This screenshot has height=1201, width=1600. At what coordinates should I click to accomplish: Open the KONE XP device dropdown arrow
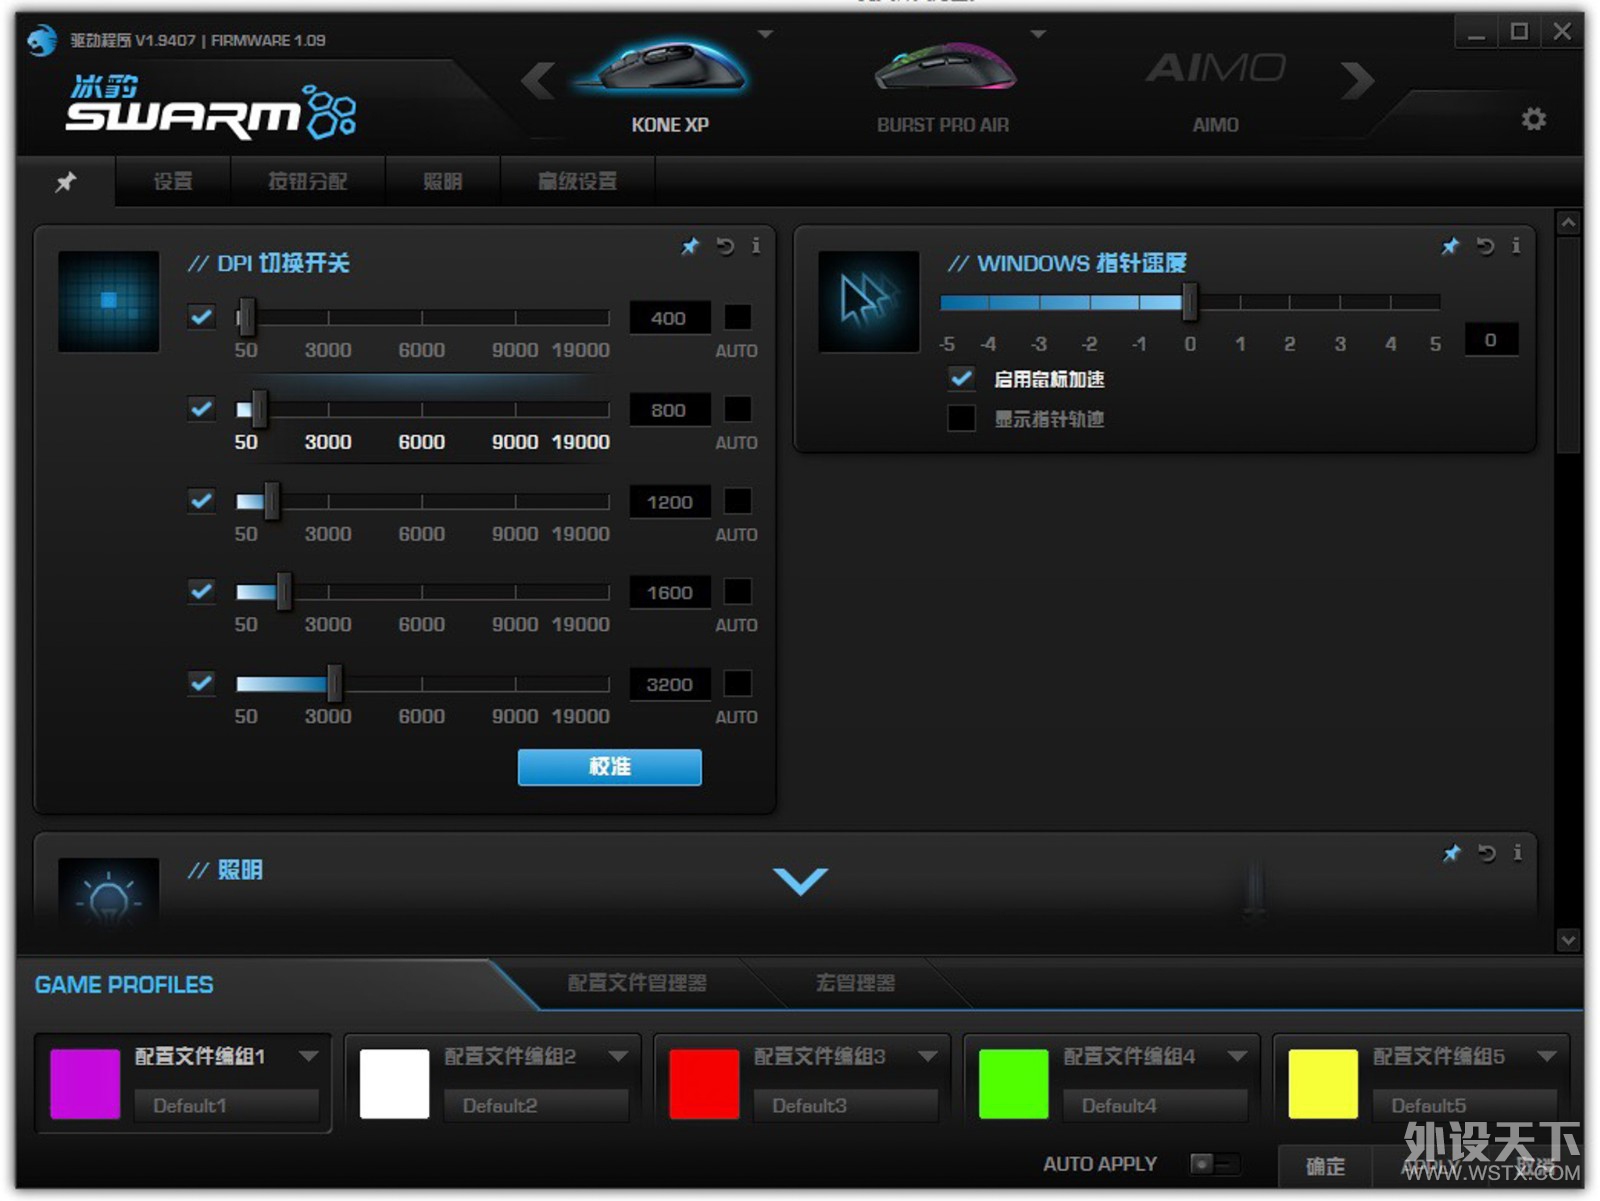[766, 35]
